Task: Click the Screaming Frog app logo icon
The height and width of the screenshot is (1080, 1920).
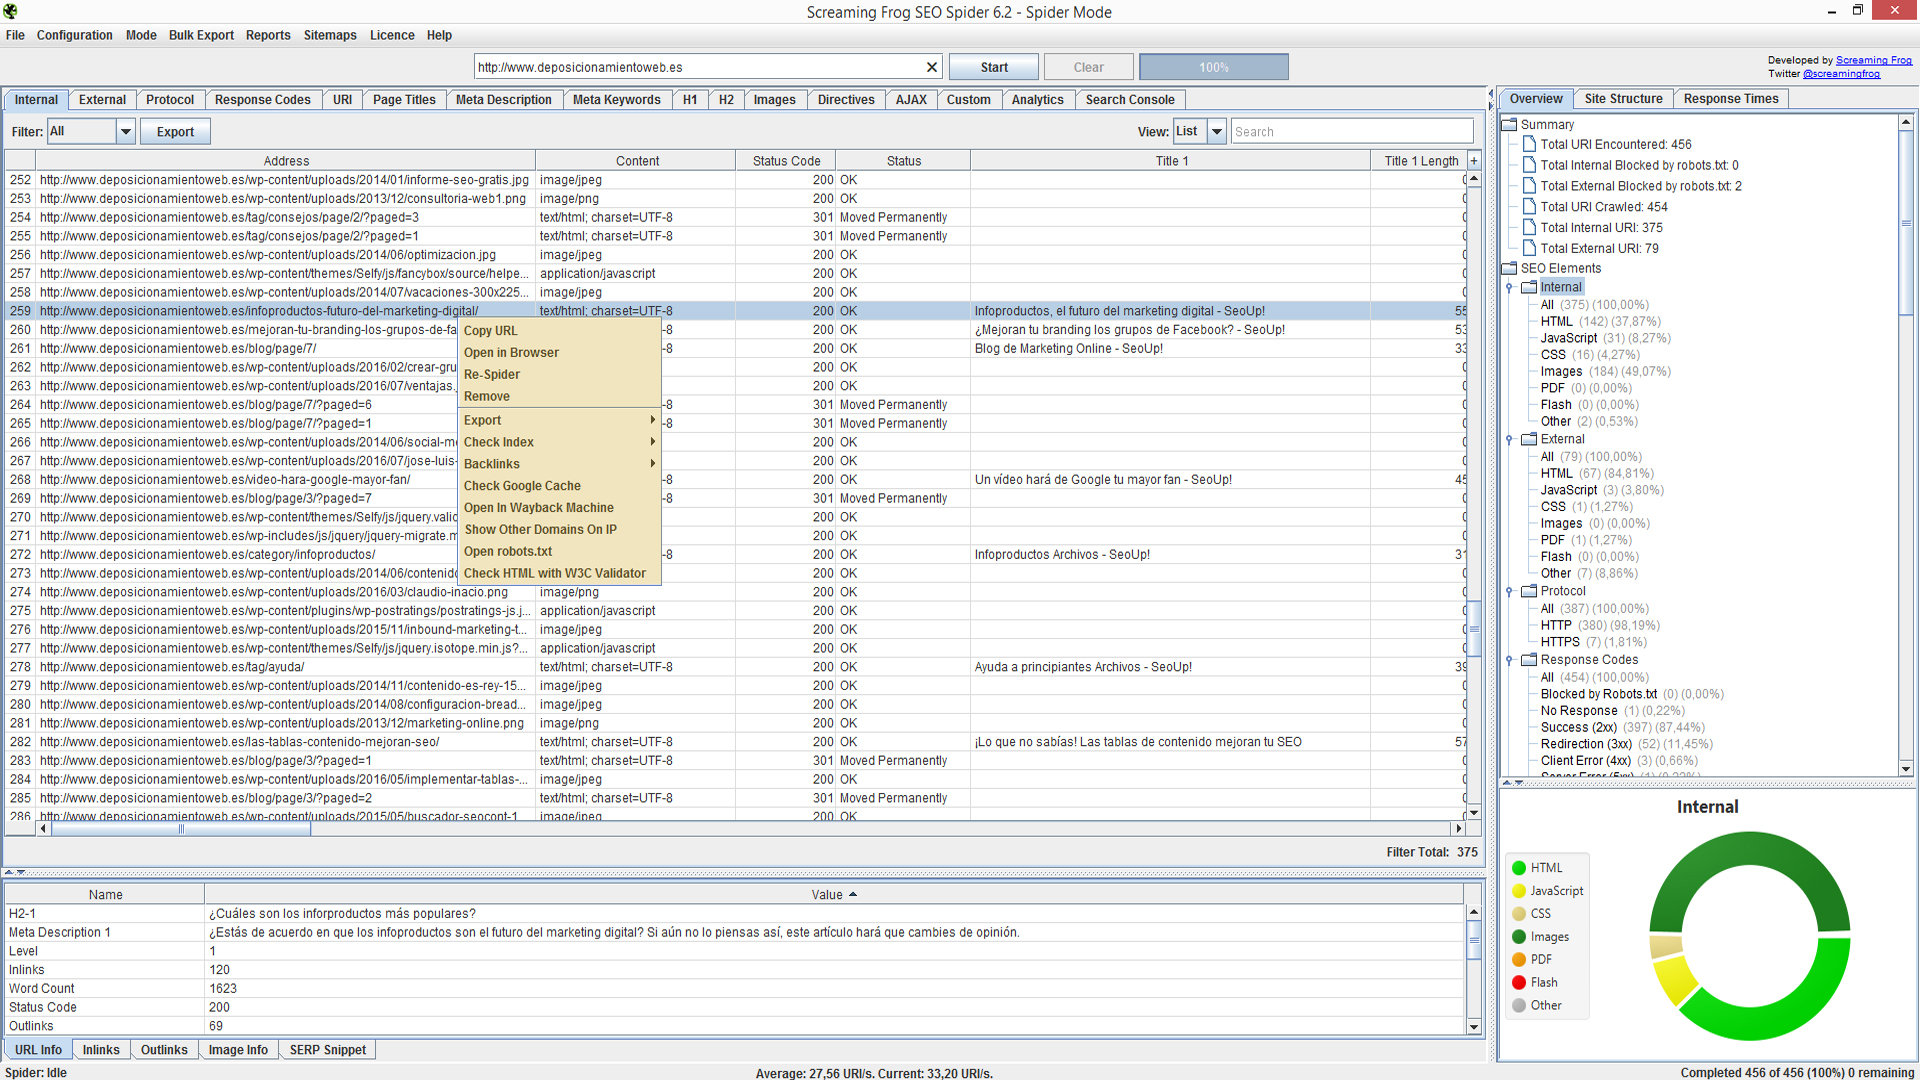Action: (10, 11)
